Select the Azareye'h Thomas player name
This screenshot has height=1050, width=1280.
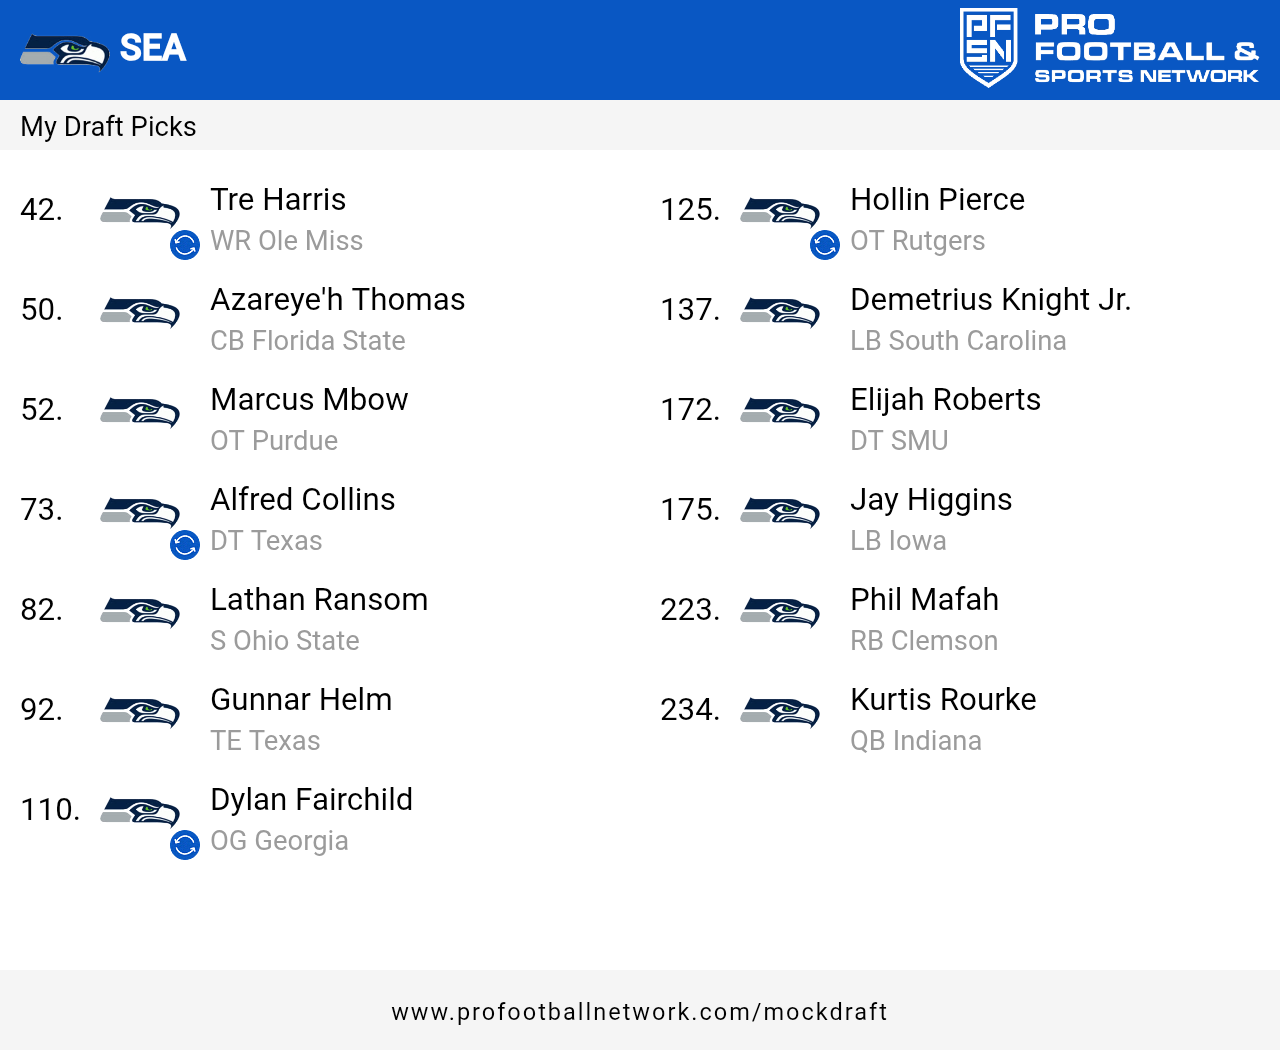coord(338,300)
